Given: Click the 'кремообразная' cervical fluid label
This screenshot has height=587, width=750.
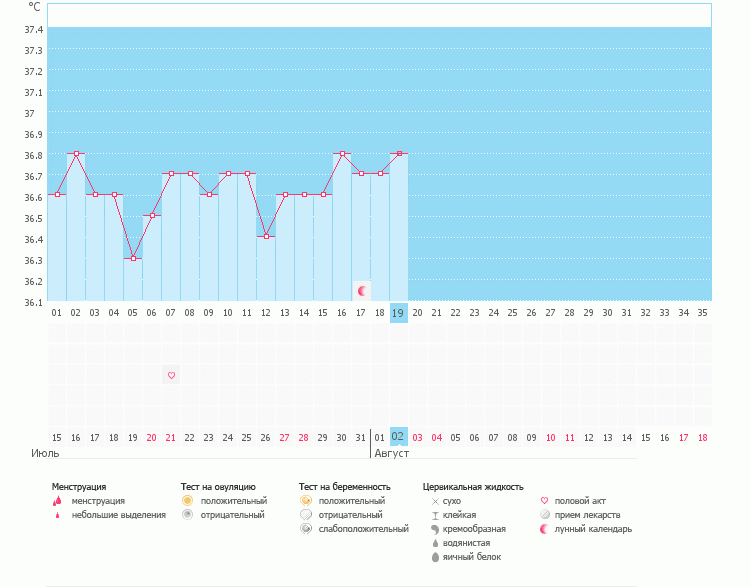Looking at the screenshot, I should coord(474,529).
